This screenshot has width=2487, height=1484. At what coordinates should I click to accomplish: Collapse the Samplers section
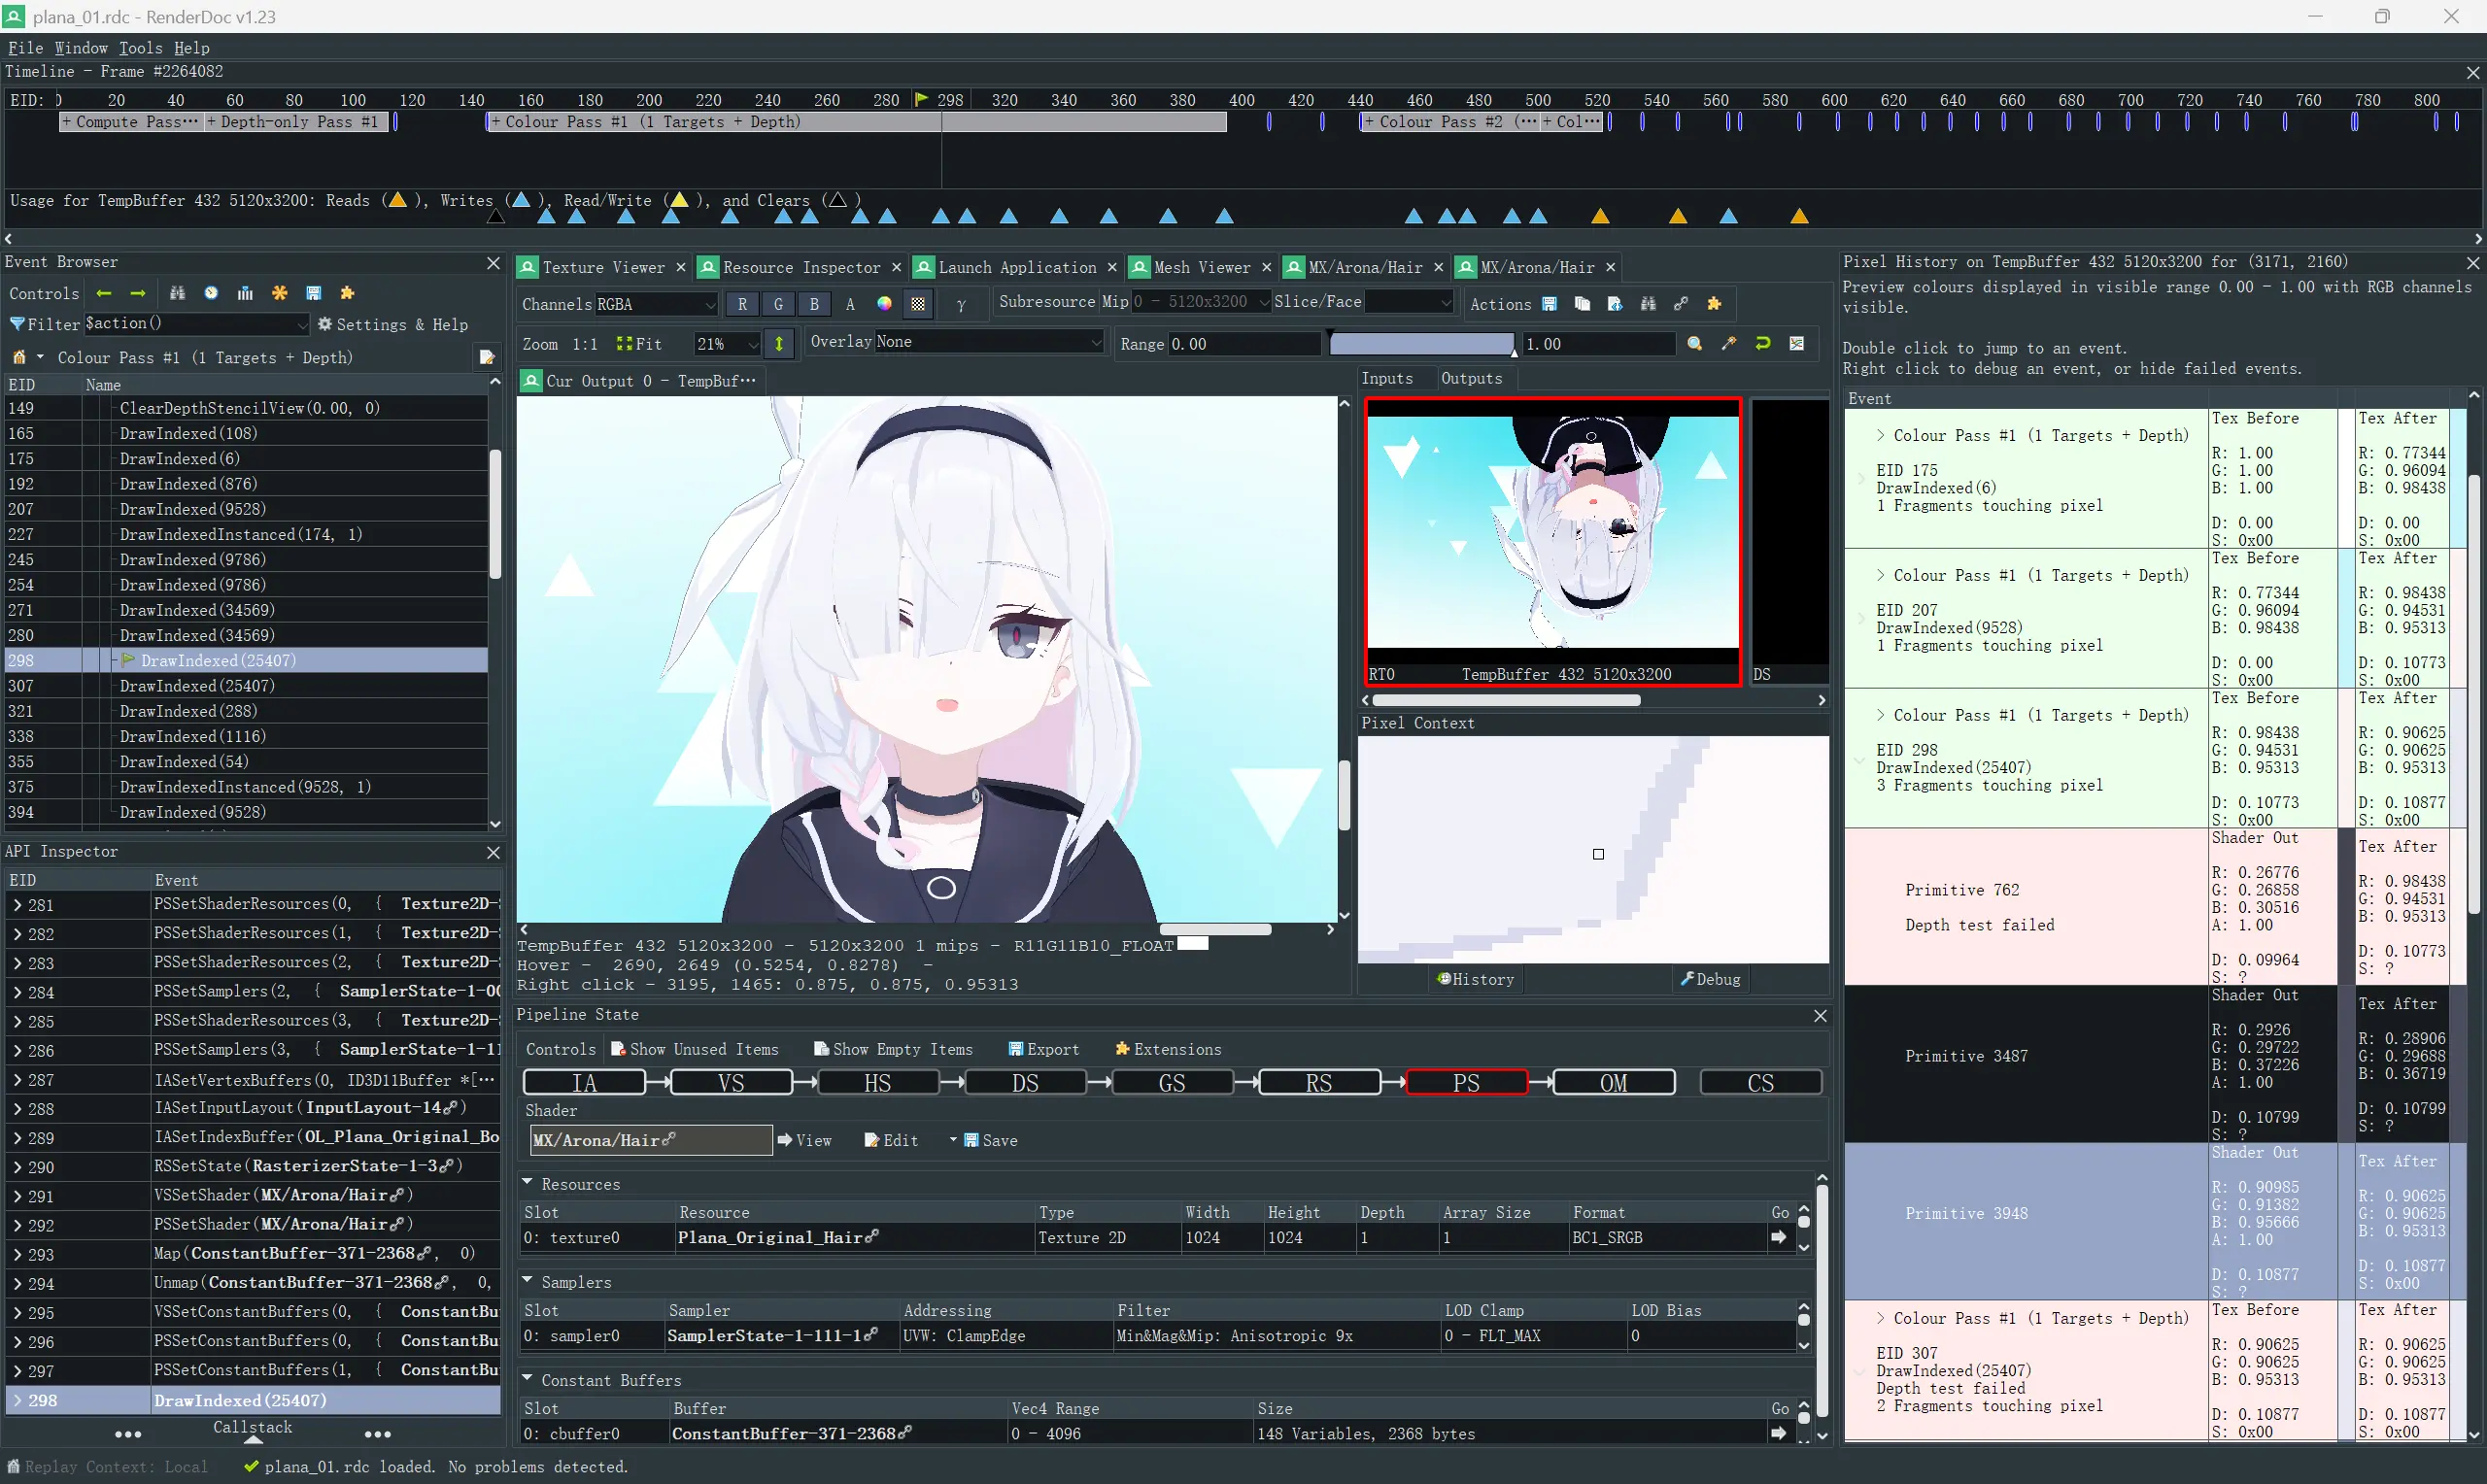[527, 1280]
